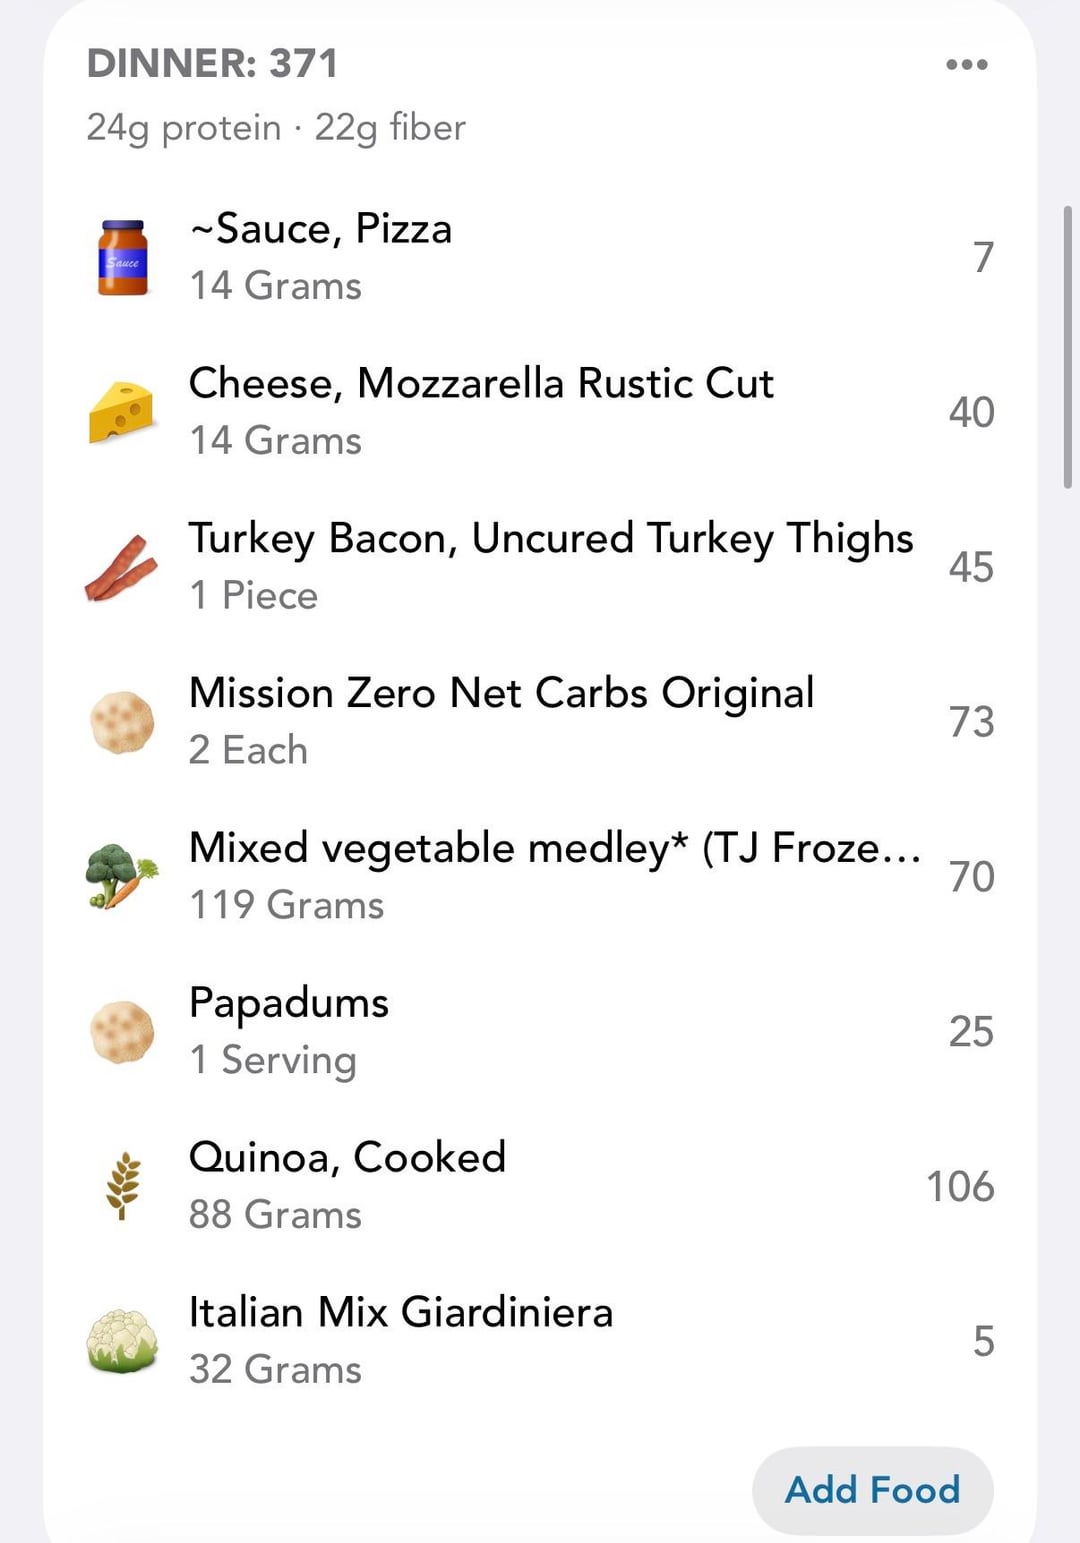
Task: Tap the pizza sauce jar icon
Action: 122,258
